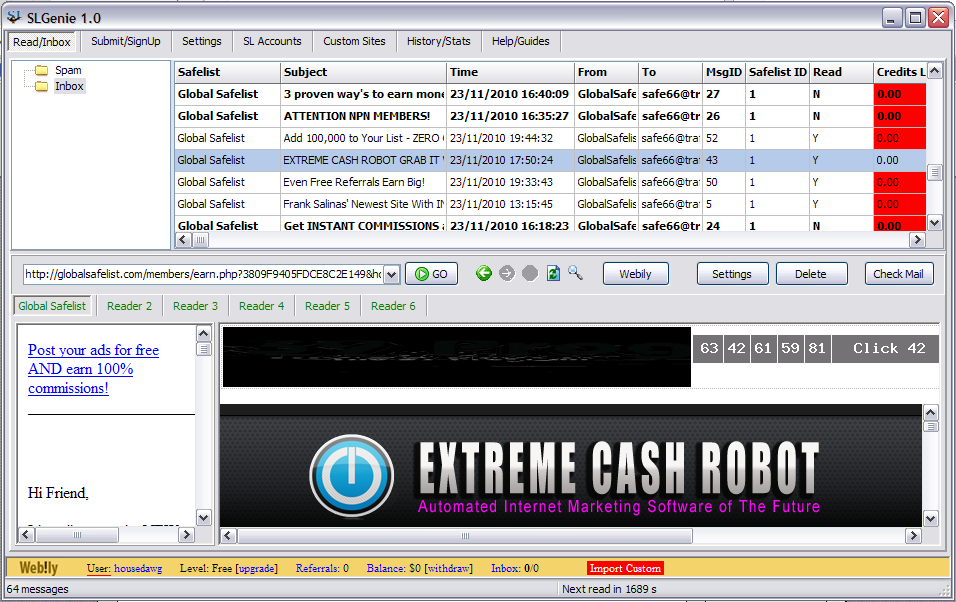Open message 'Add 100,000 to Your List'

(x=550, y=138)
